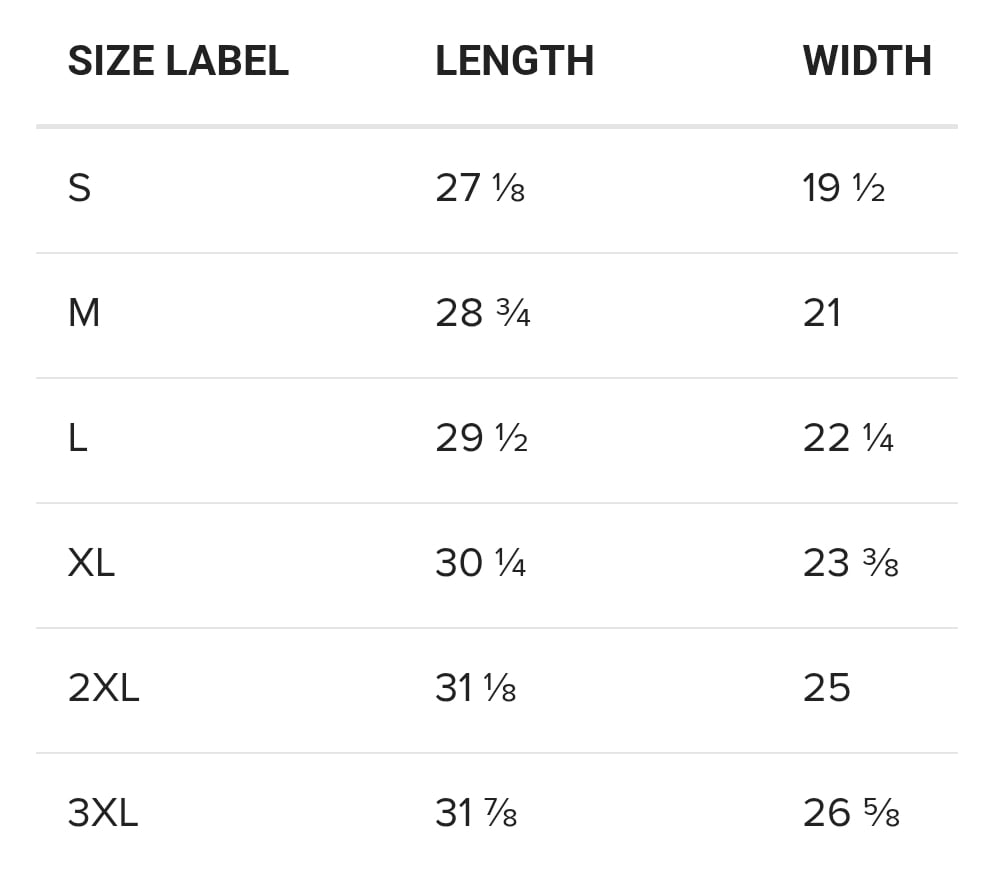Select the 3XL size label cell
Viewport: 999px width, 876px height.
click(x=103, y=813)
